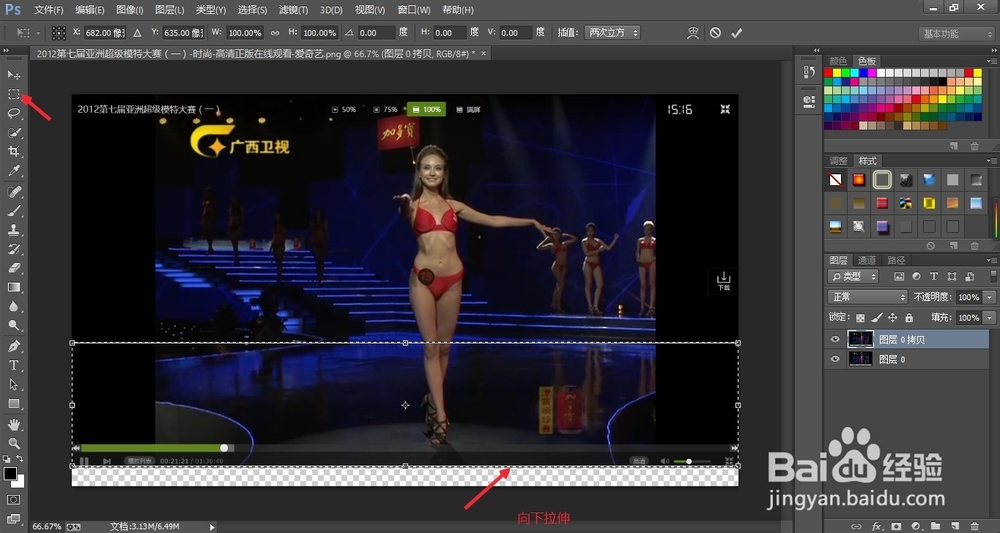Open the status bar info arrow menu
The width and height of the screenshot is (1000, 533).
[212, 527]
